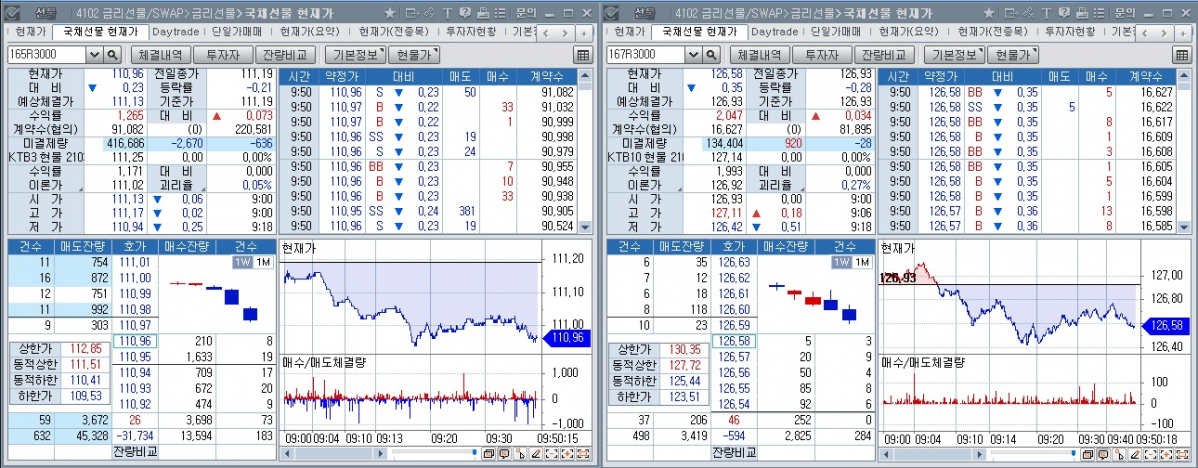Image resolution: width=1198 pixels, height=468 pixels.
Task: Click the T font icon in left window title bar
Action: (x=448, y=13)
